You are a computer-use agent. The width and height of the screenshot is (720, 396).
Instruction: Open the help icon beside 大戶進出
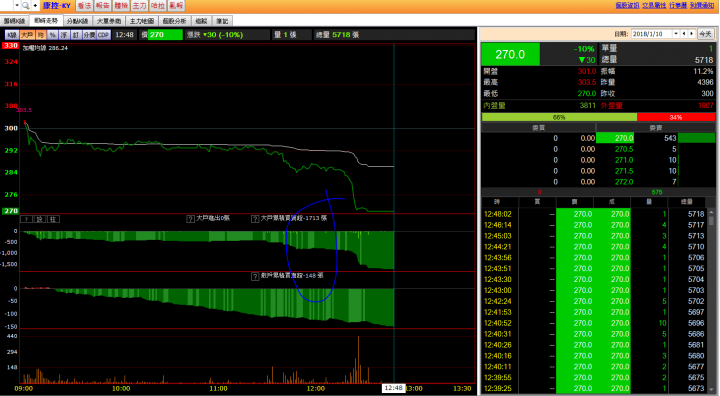[190, 219]
